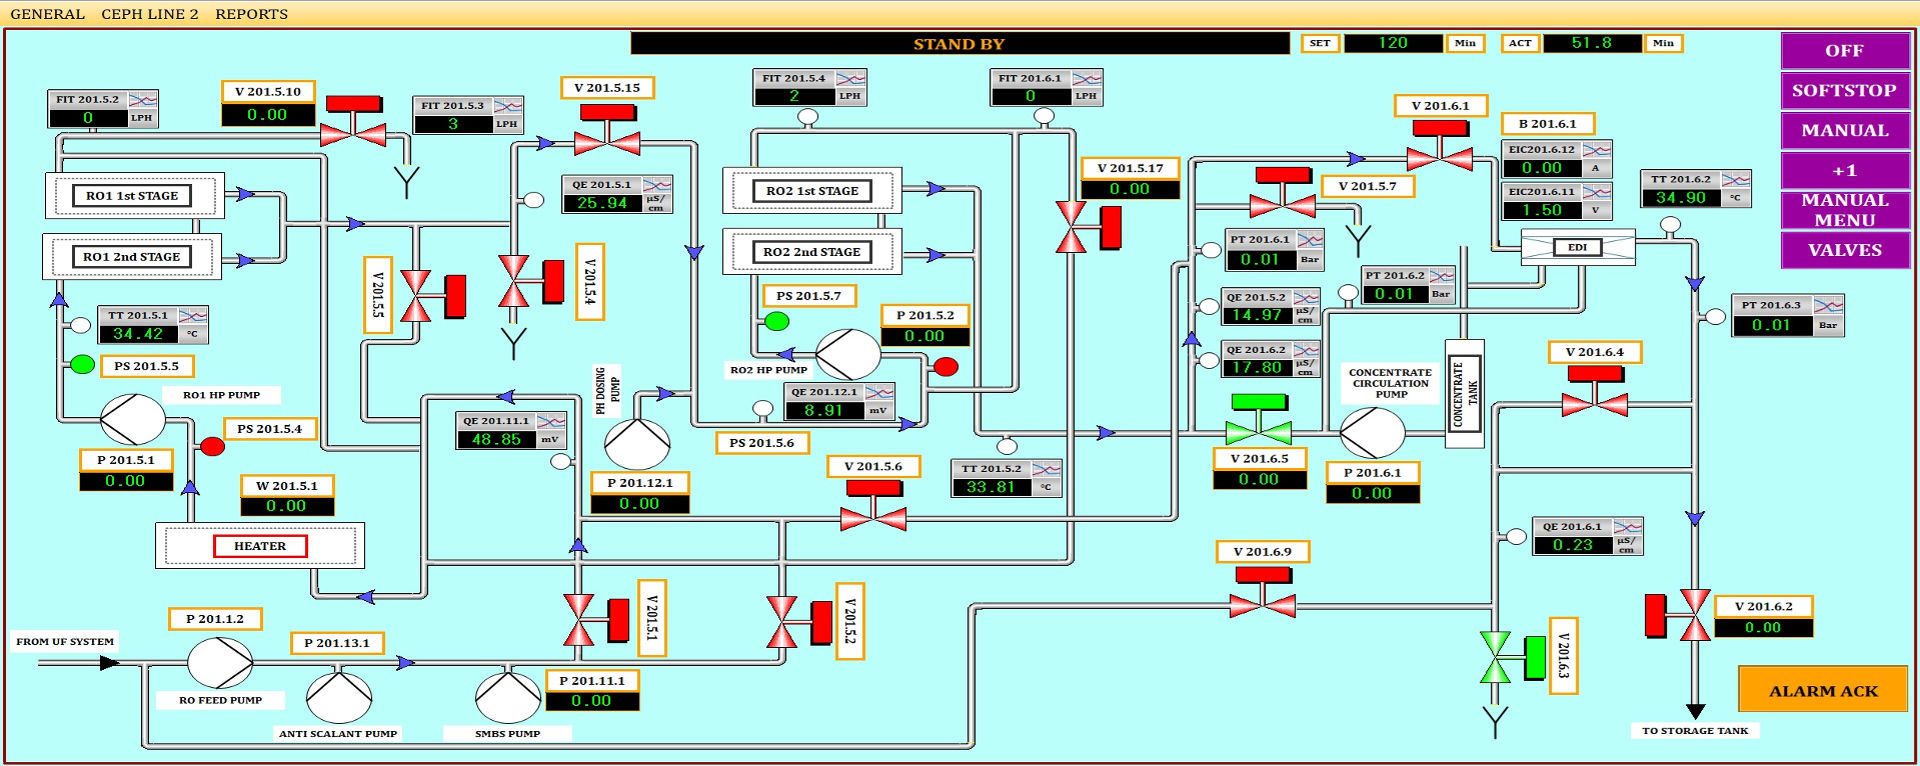Click the RO feed pump symbol P 201.1.2
The image size is (1920, 766).
coord(220,662)
